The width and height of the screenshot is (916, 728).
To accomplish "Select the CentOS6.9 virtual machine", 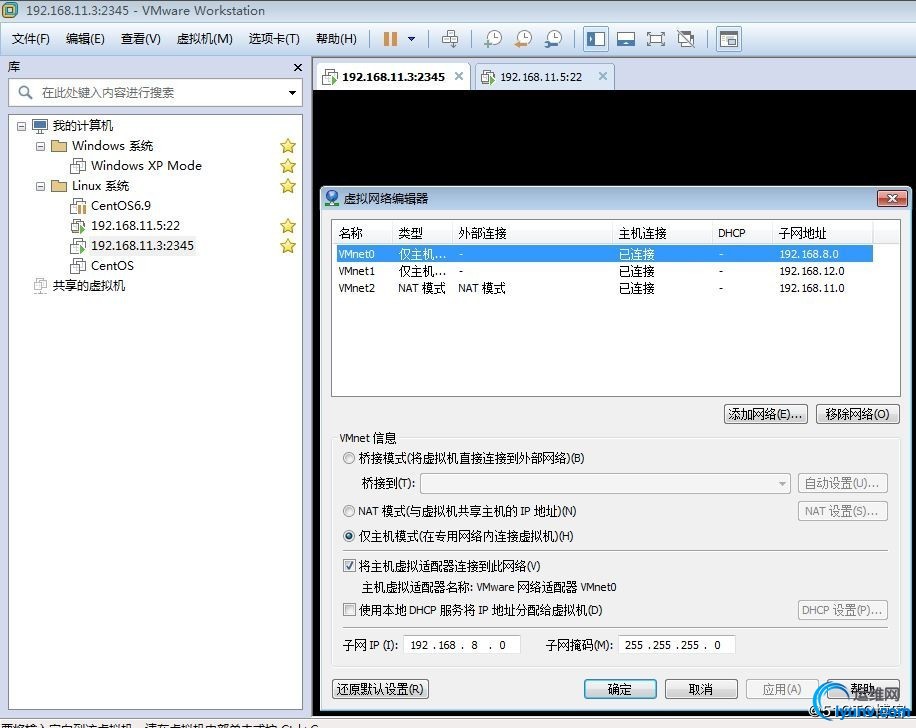I will (x=120, y=206).
